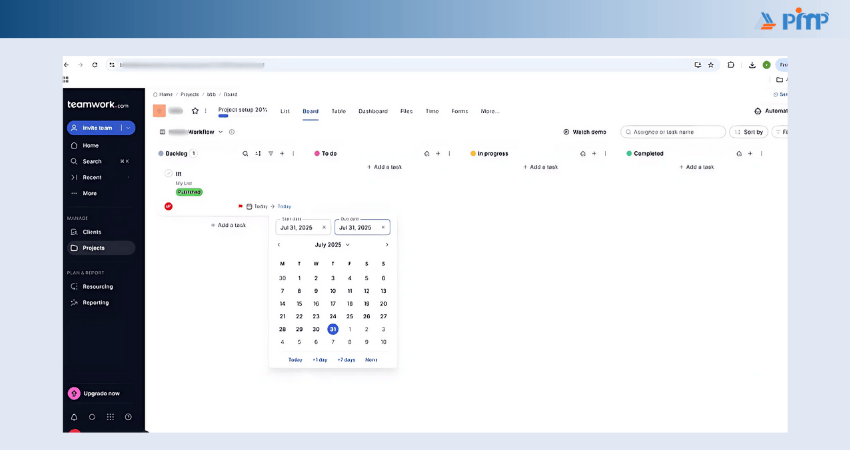Click the clock timer icon at sidebar bottom

coord(128,417)
